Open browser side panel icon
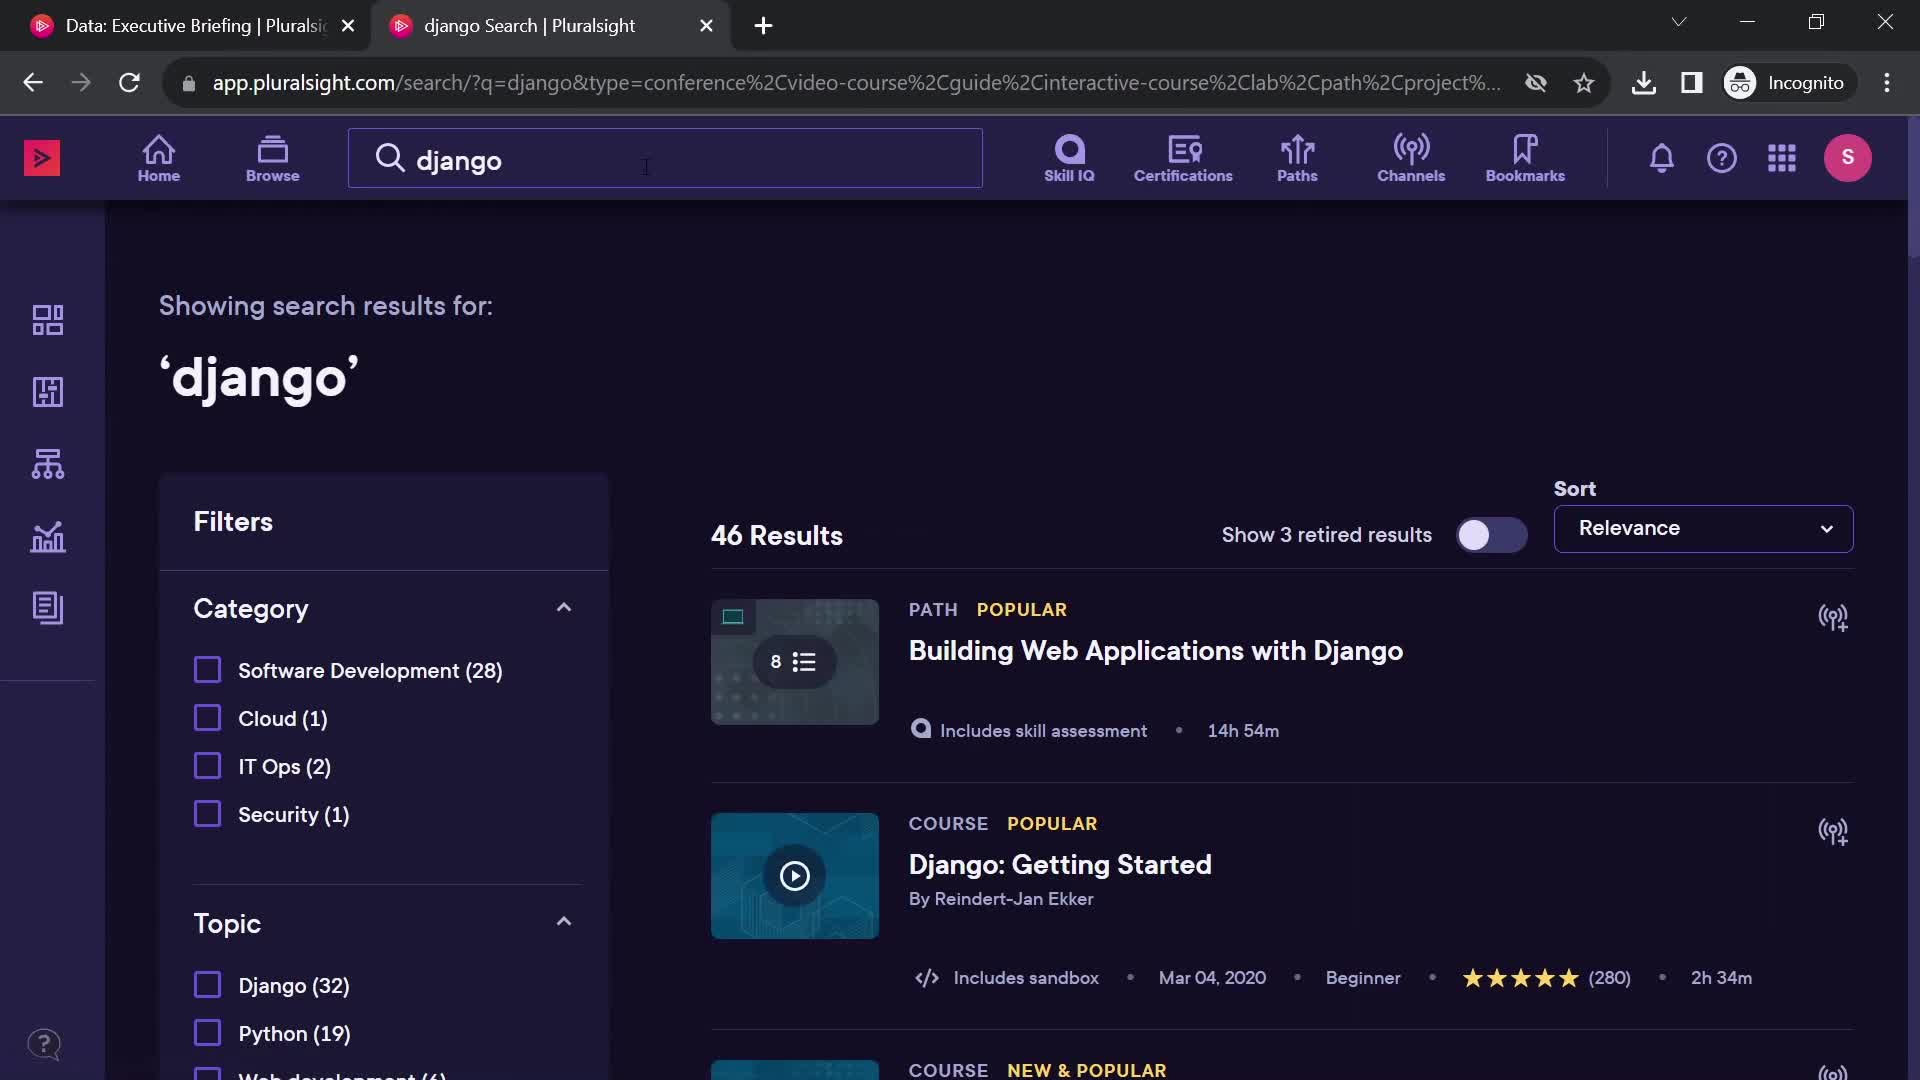This screenshot has width=1920, height=1080. pos(1691,83)
